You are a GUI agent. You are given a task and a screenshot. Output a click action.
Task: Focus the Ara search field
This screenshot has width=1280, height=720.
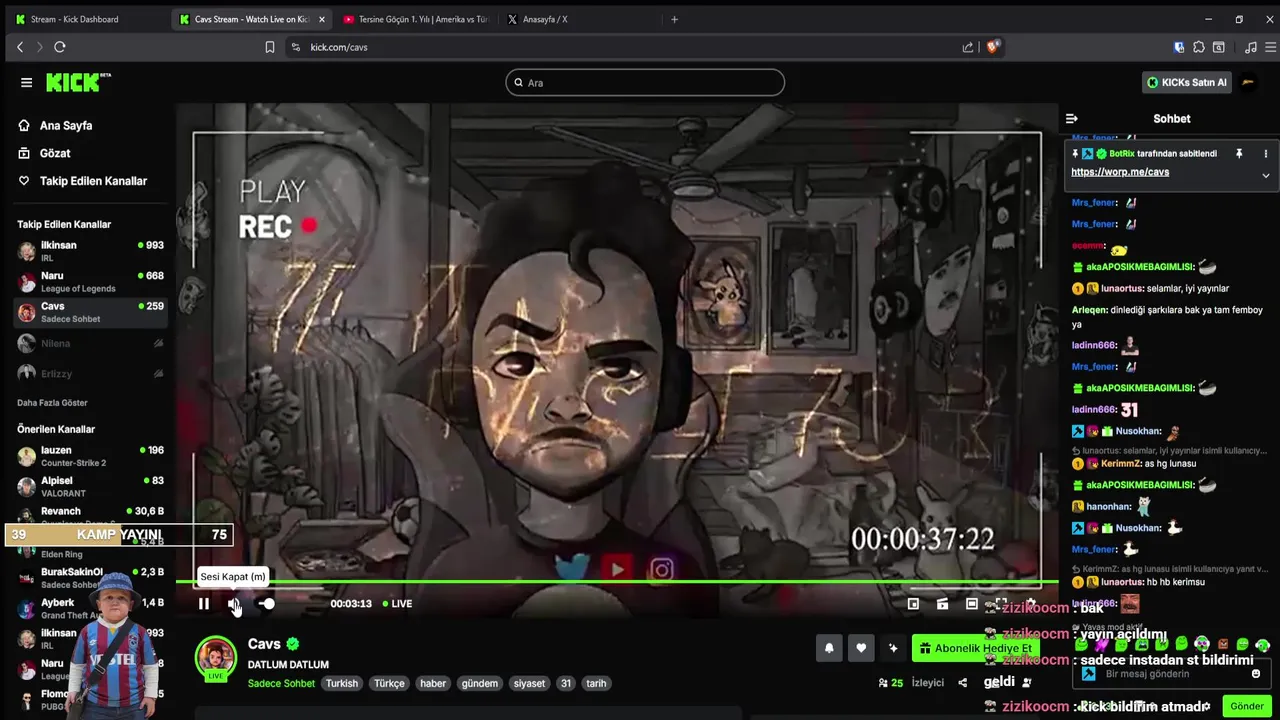click(645, 82)
